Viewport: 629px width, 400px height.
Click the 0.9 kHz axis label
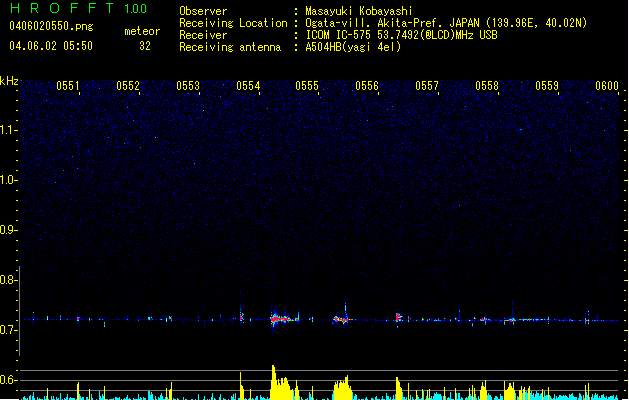tap(9, 230)
